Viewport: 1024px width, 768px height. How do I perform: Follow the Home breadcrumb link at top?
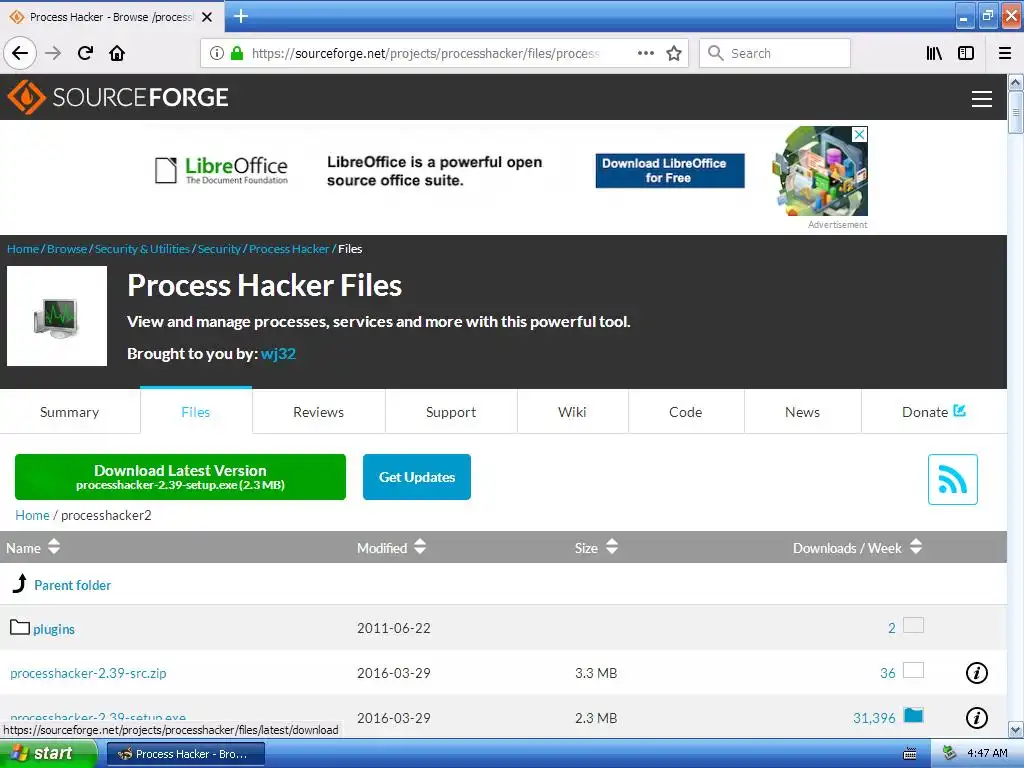23,249
